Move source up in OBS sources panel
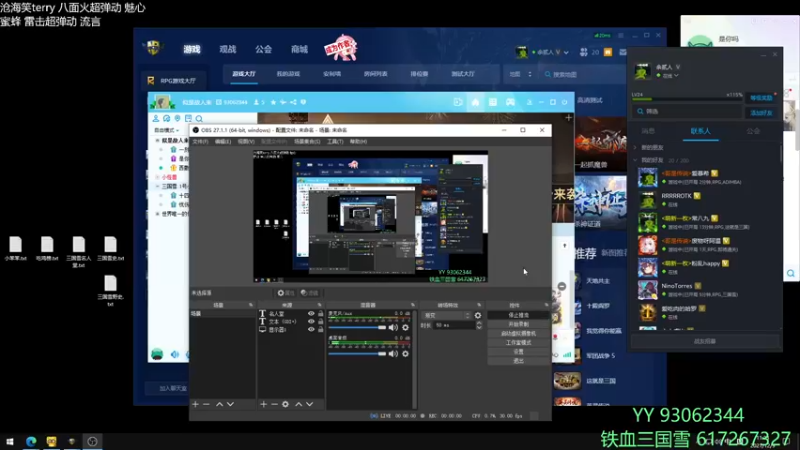The image size is (800, 450). pos(298,404)
